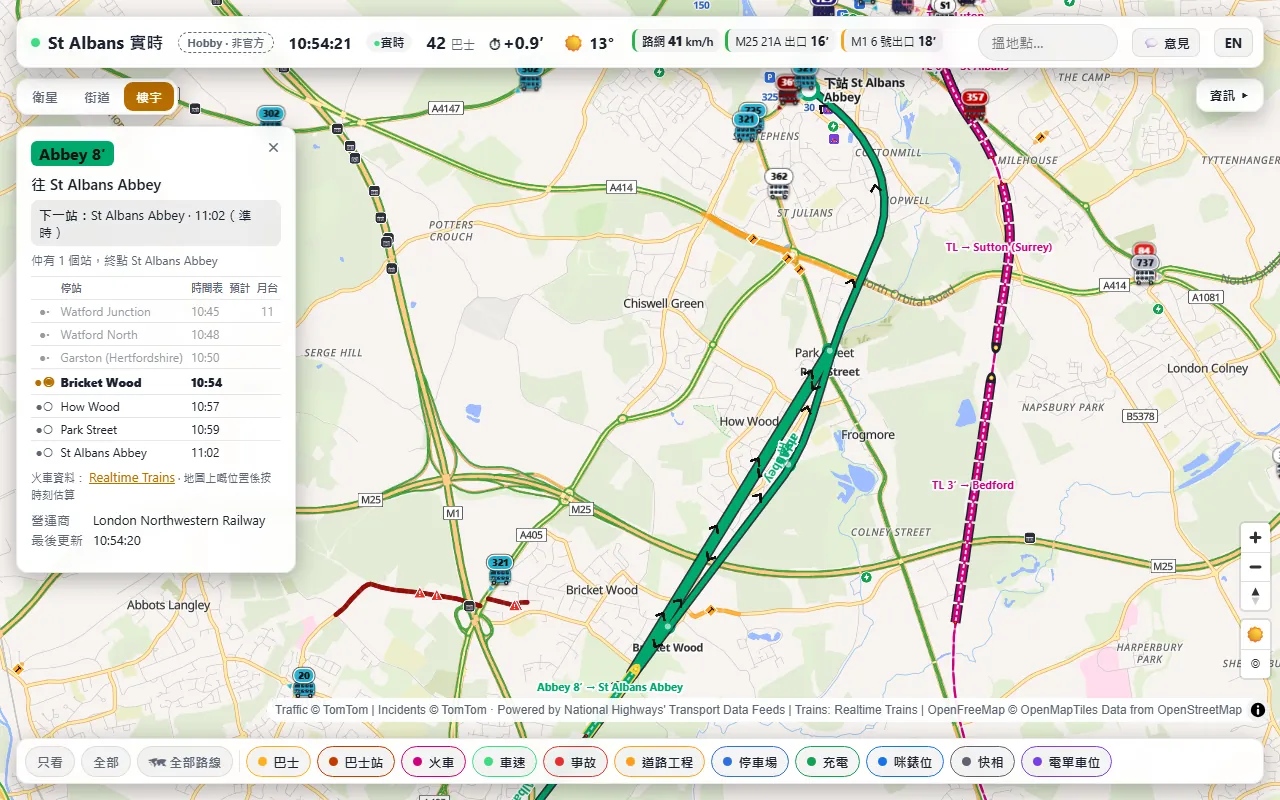Open the 意見 feedback button
This screenshot has height=800, width=1280.
[x=1166, y=43]
